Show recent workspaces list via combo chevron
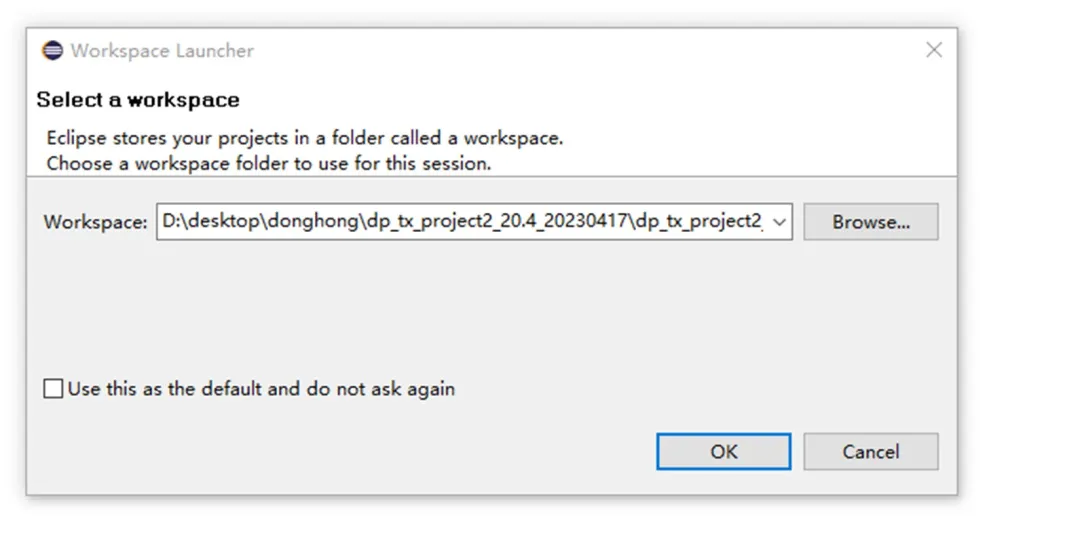Screen dimensions: 1080x544 (x=780, y=222)
